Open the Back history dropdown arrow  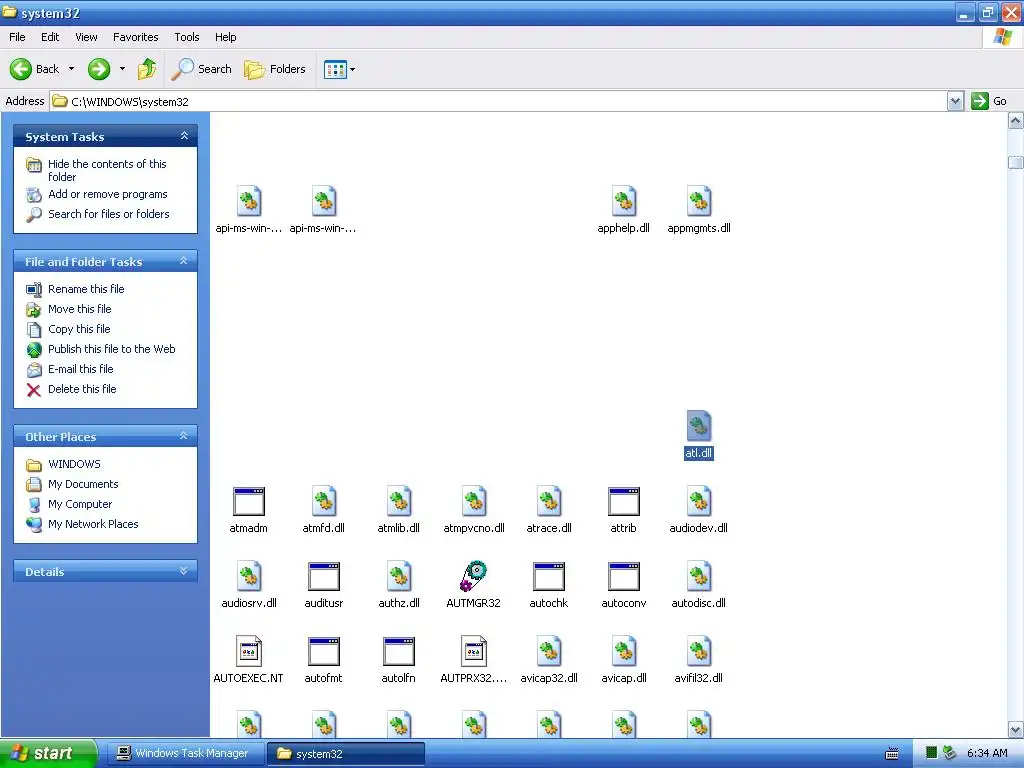71,69
